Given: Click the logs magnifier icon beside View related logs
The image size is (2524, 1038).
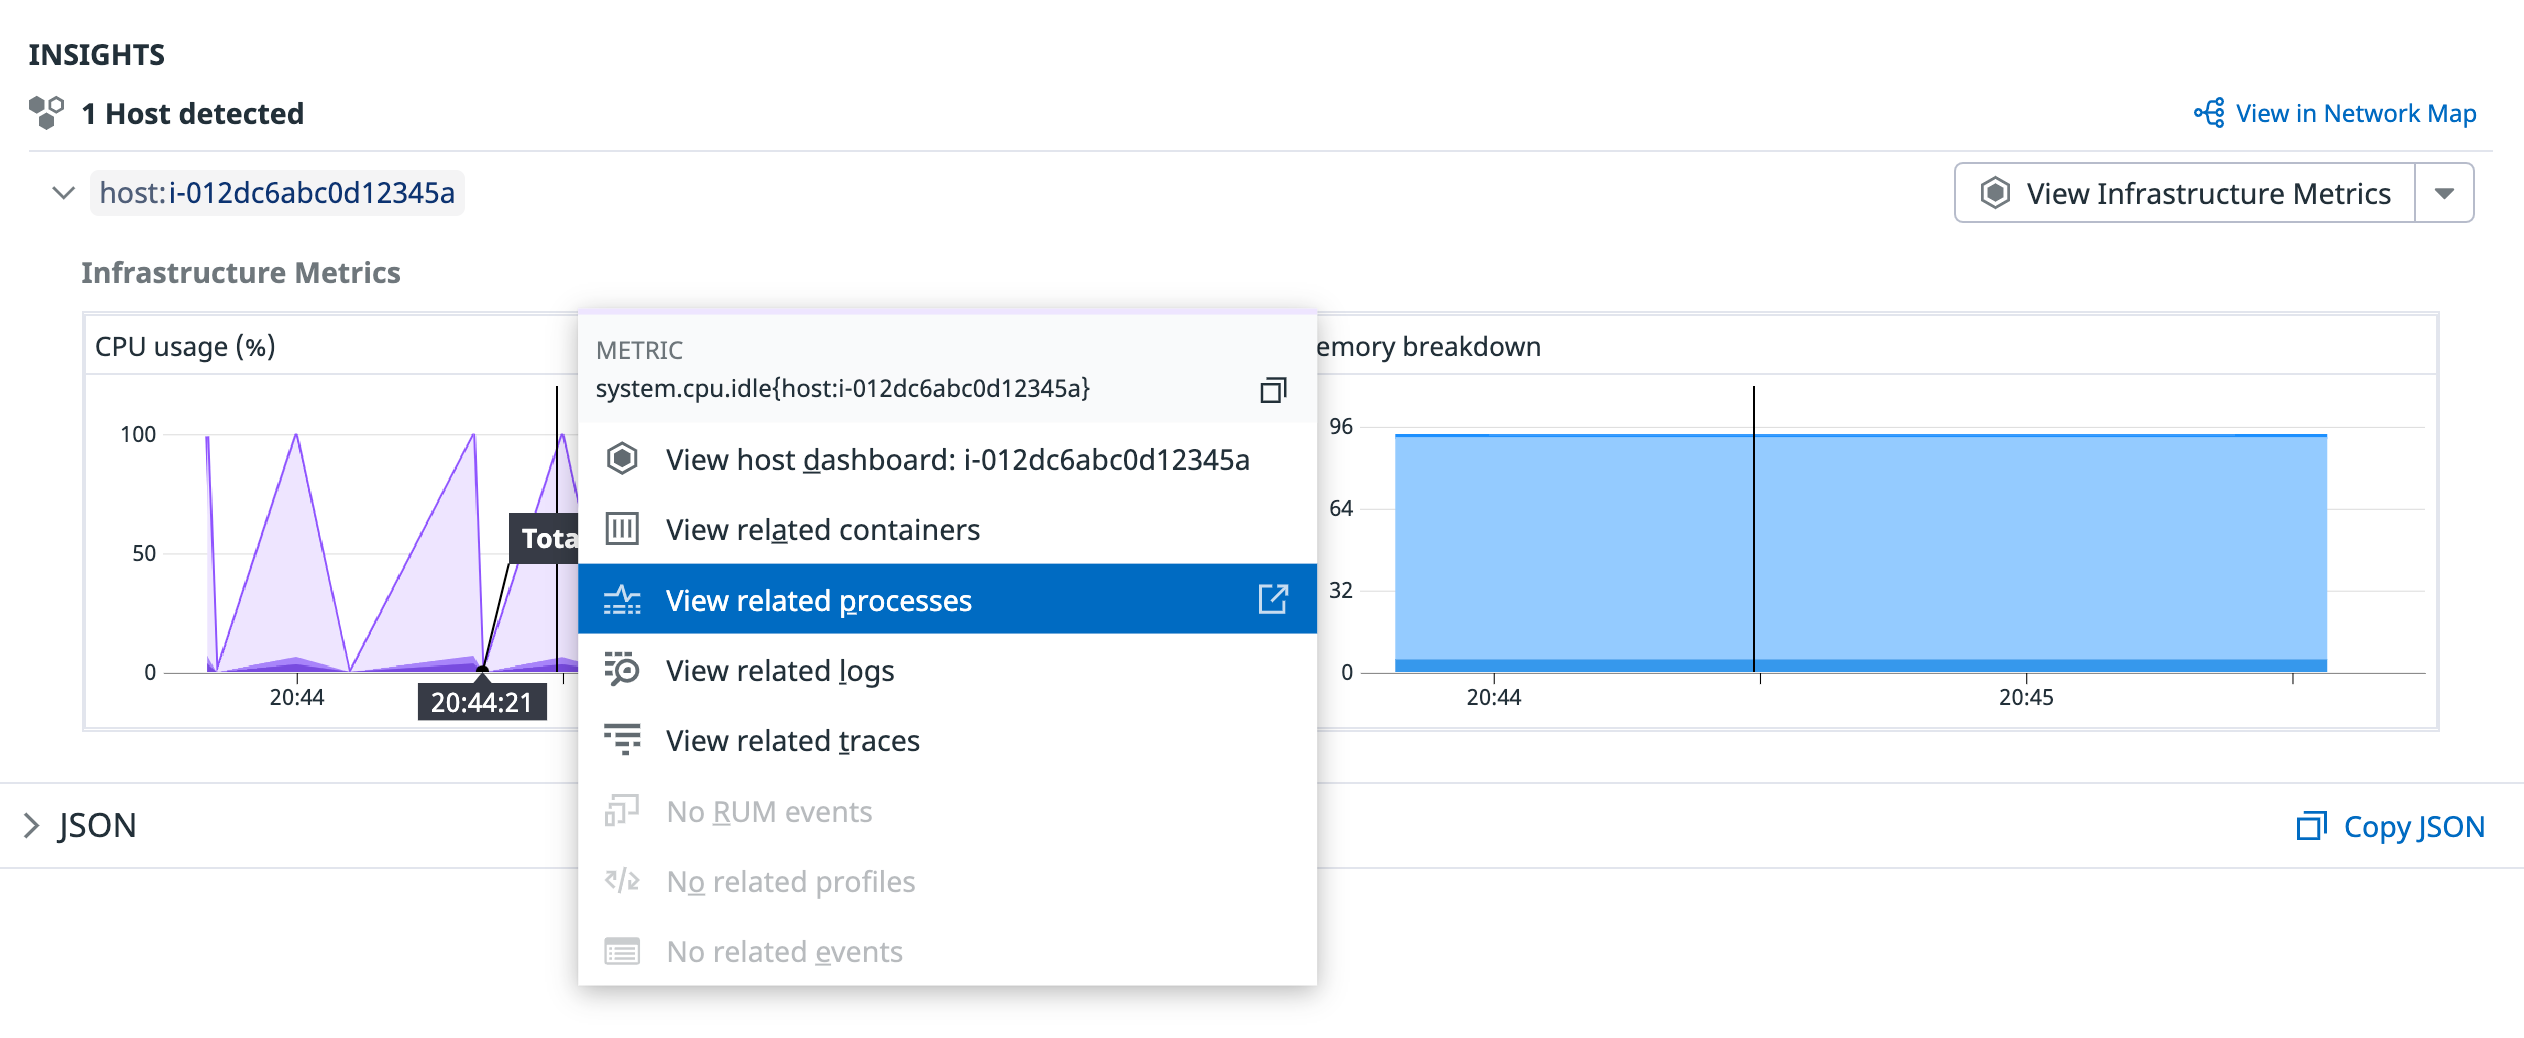Looking at the screenshot, I should (623, 669).
